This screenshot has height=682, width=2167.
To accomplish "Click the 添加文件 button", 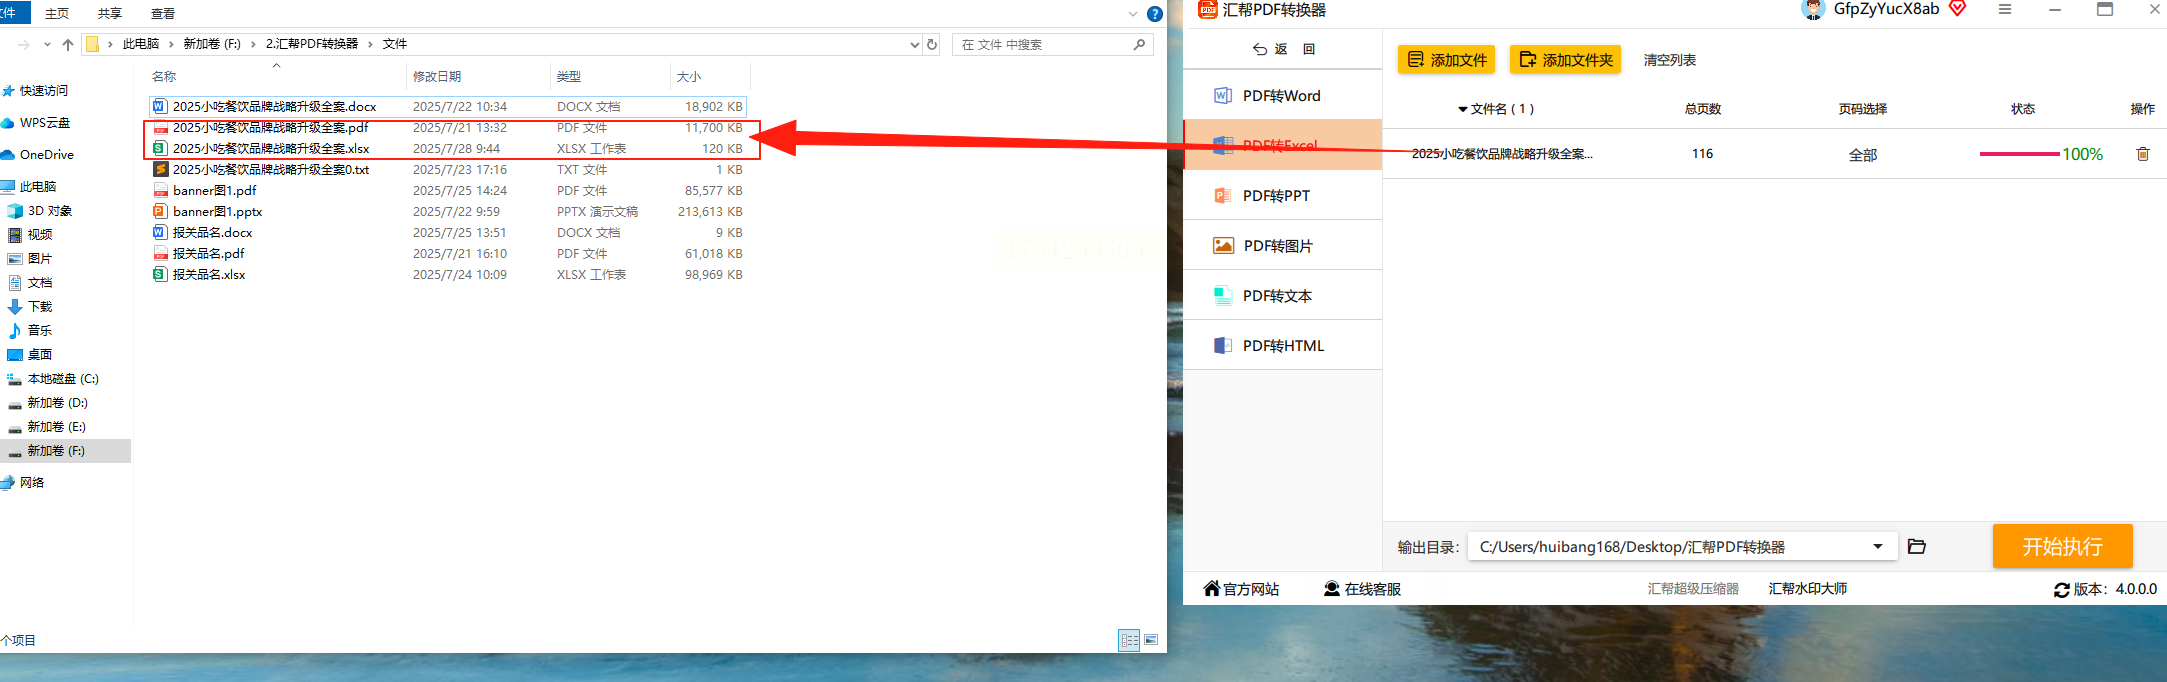I will pyautogui.click(x=1446, y=60).
